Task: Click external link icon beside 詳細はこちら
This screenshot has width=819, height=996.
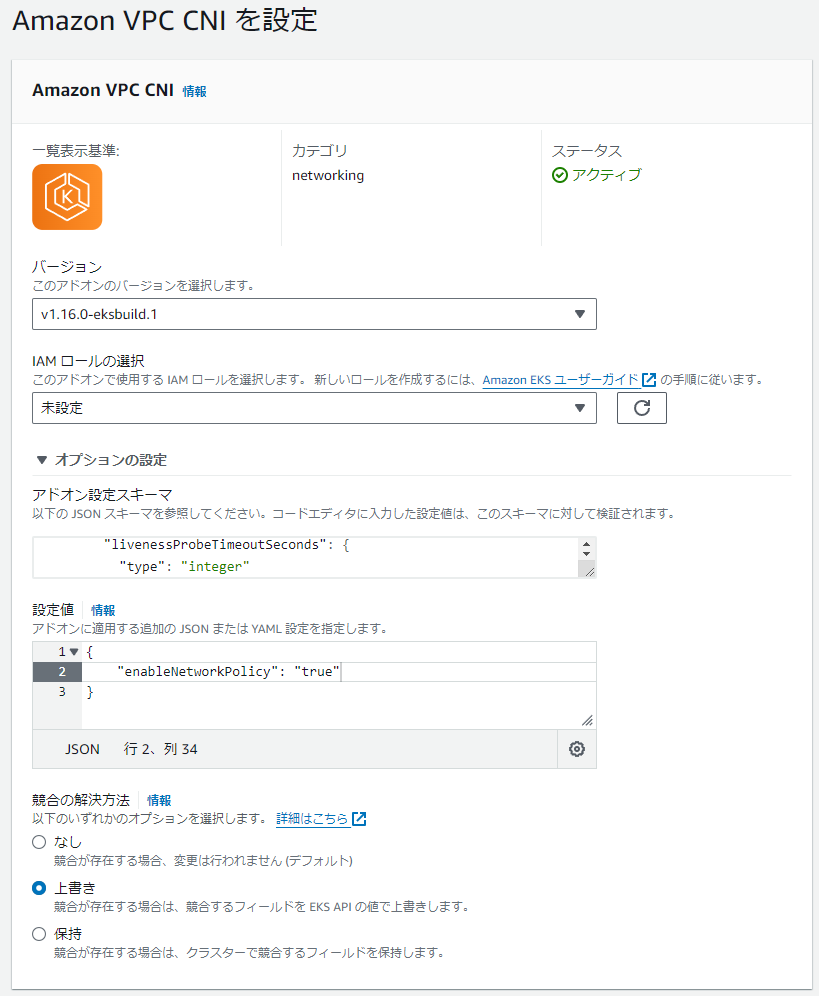Action: pyautogui.click(x=359, y=819)
